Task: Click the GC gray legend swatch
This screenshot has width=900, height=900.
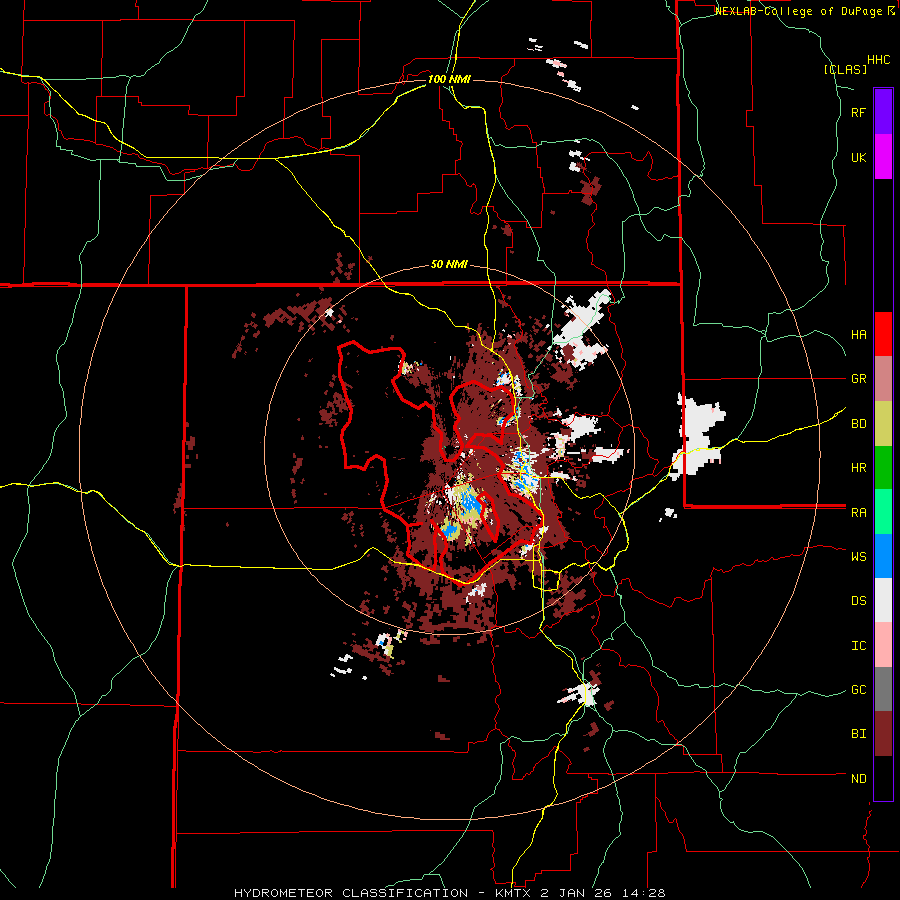Action: pos(883,689)
